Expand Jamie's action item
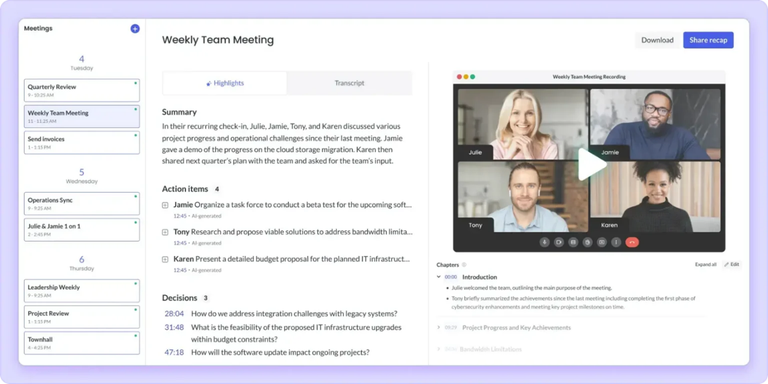The height and width of the screenshot is (384, 768). pos(165,205)
